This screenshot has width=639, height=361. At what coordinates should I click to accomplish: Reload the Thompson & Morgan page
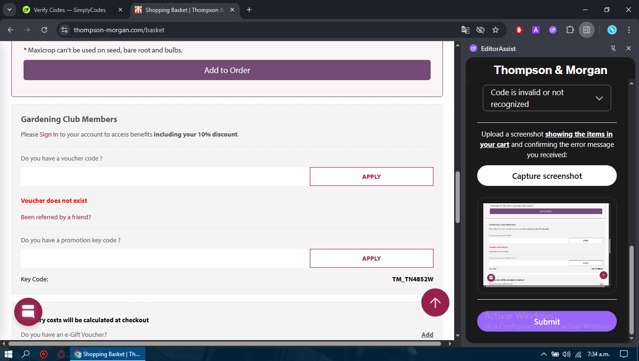tap(44, 30)
